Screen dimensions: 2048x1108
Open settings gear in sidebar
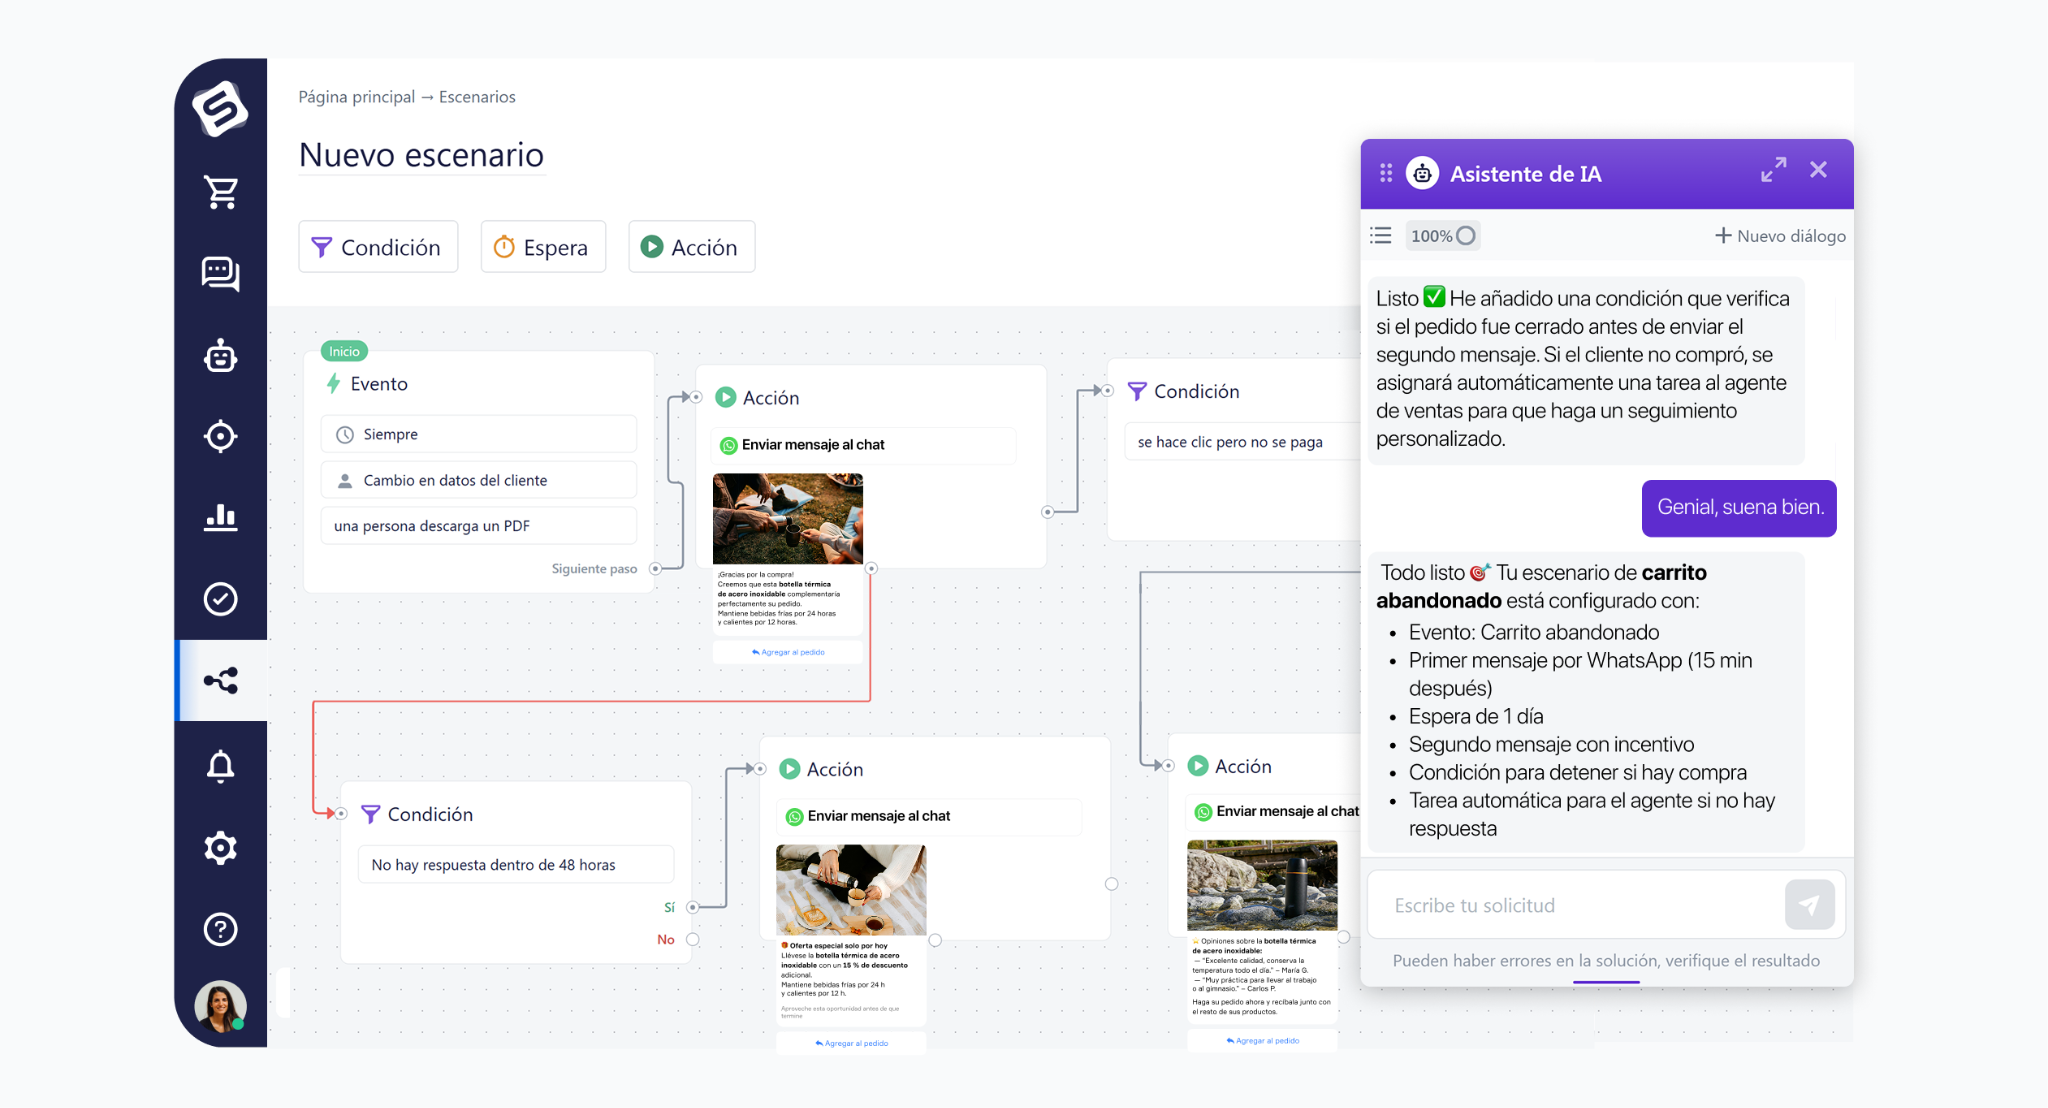click(221, 848)
